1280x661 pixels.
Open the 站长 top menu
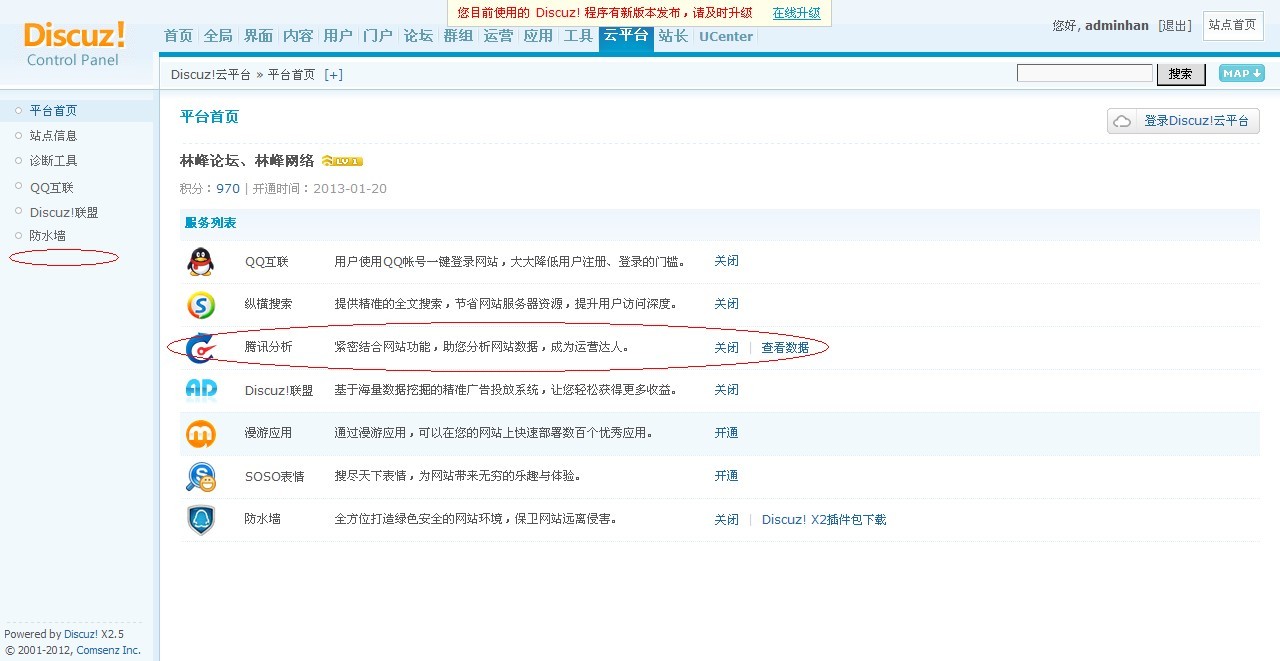673,36
